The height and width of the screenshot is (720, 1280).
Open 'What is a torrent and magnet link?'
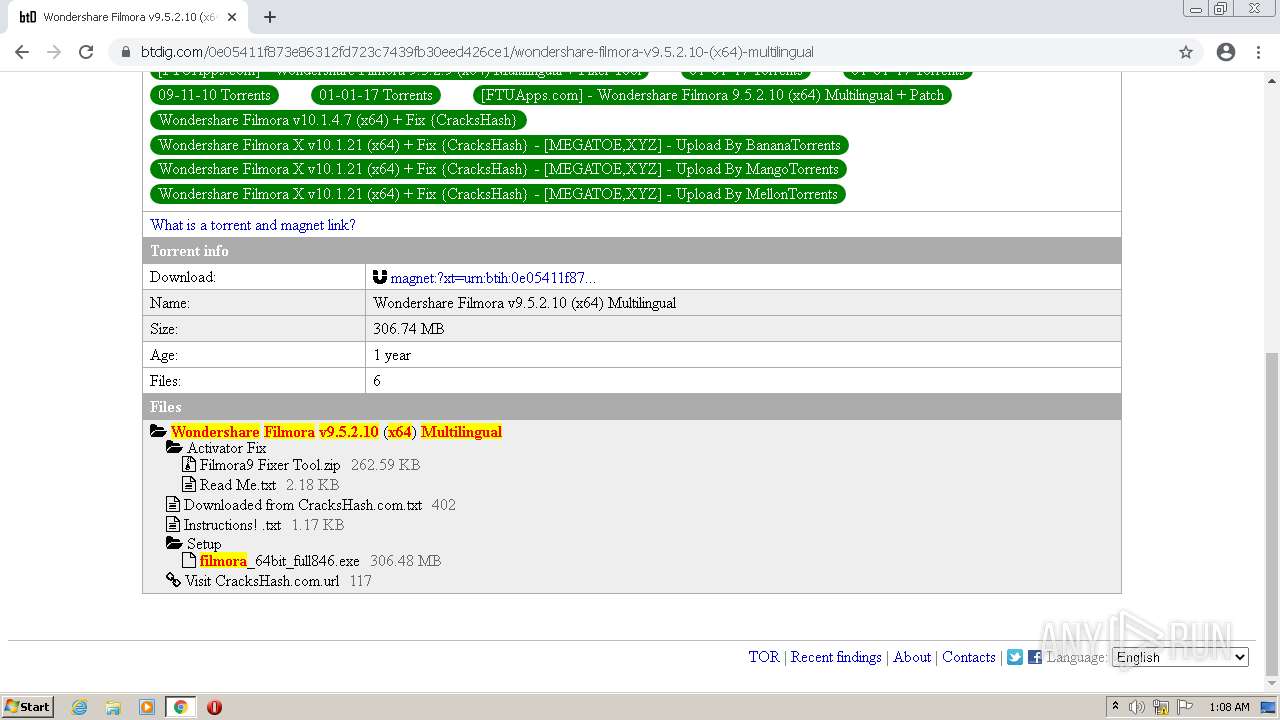click(253, 225)
